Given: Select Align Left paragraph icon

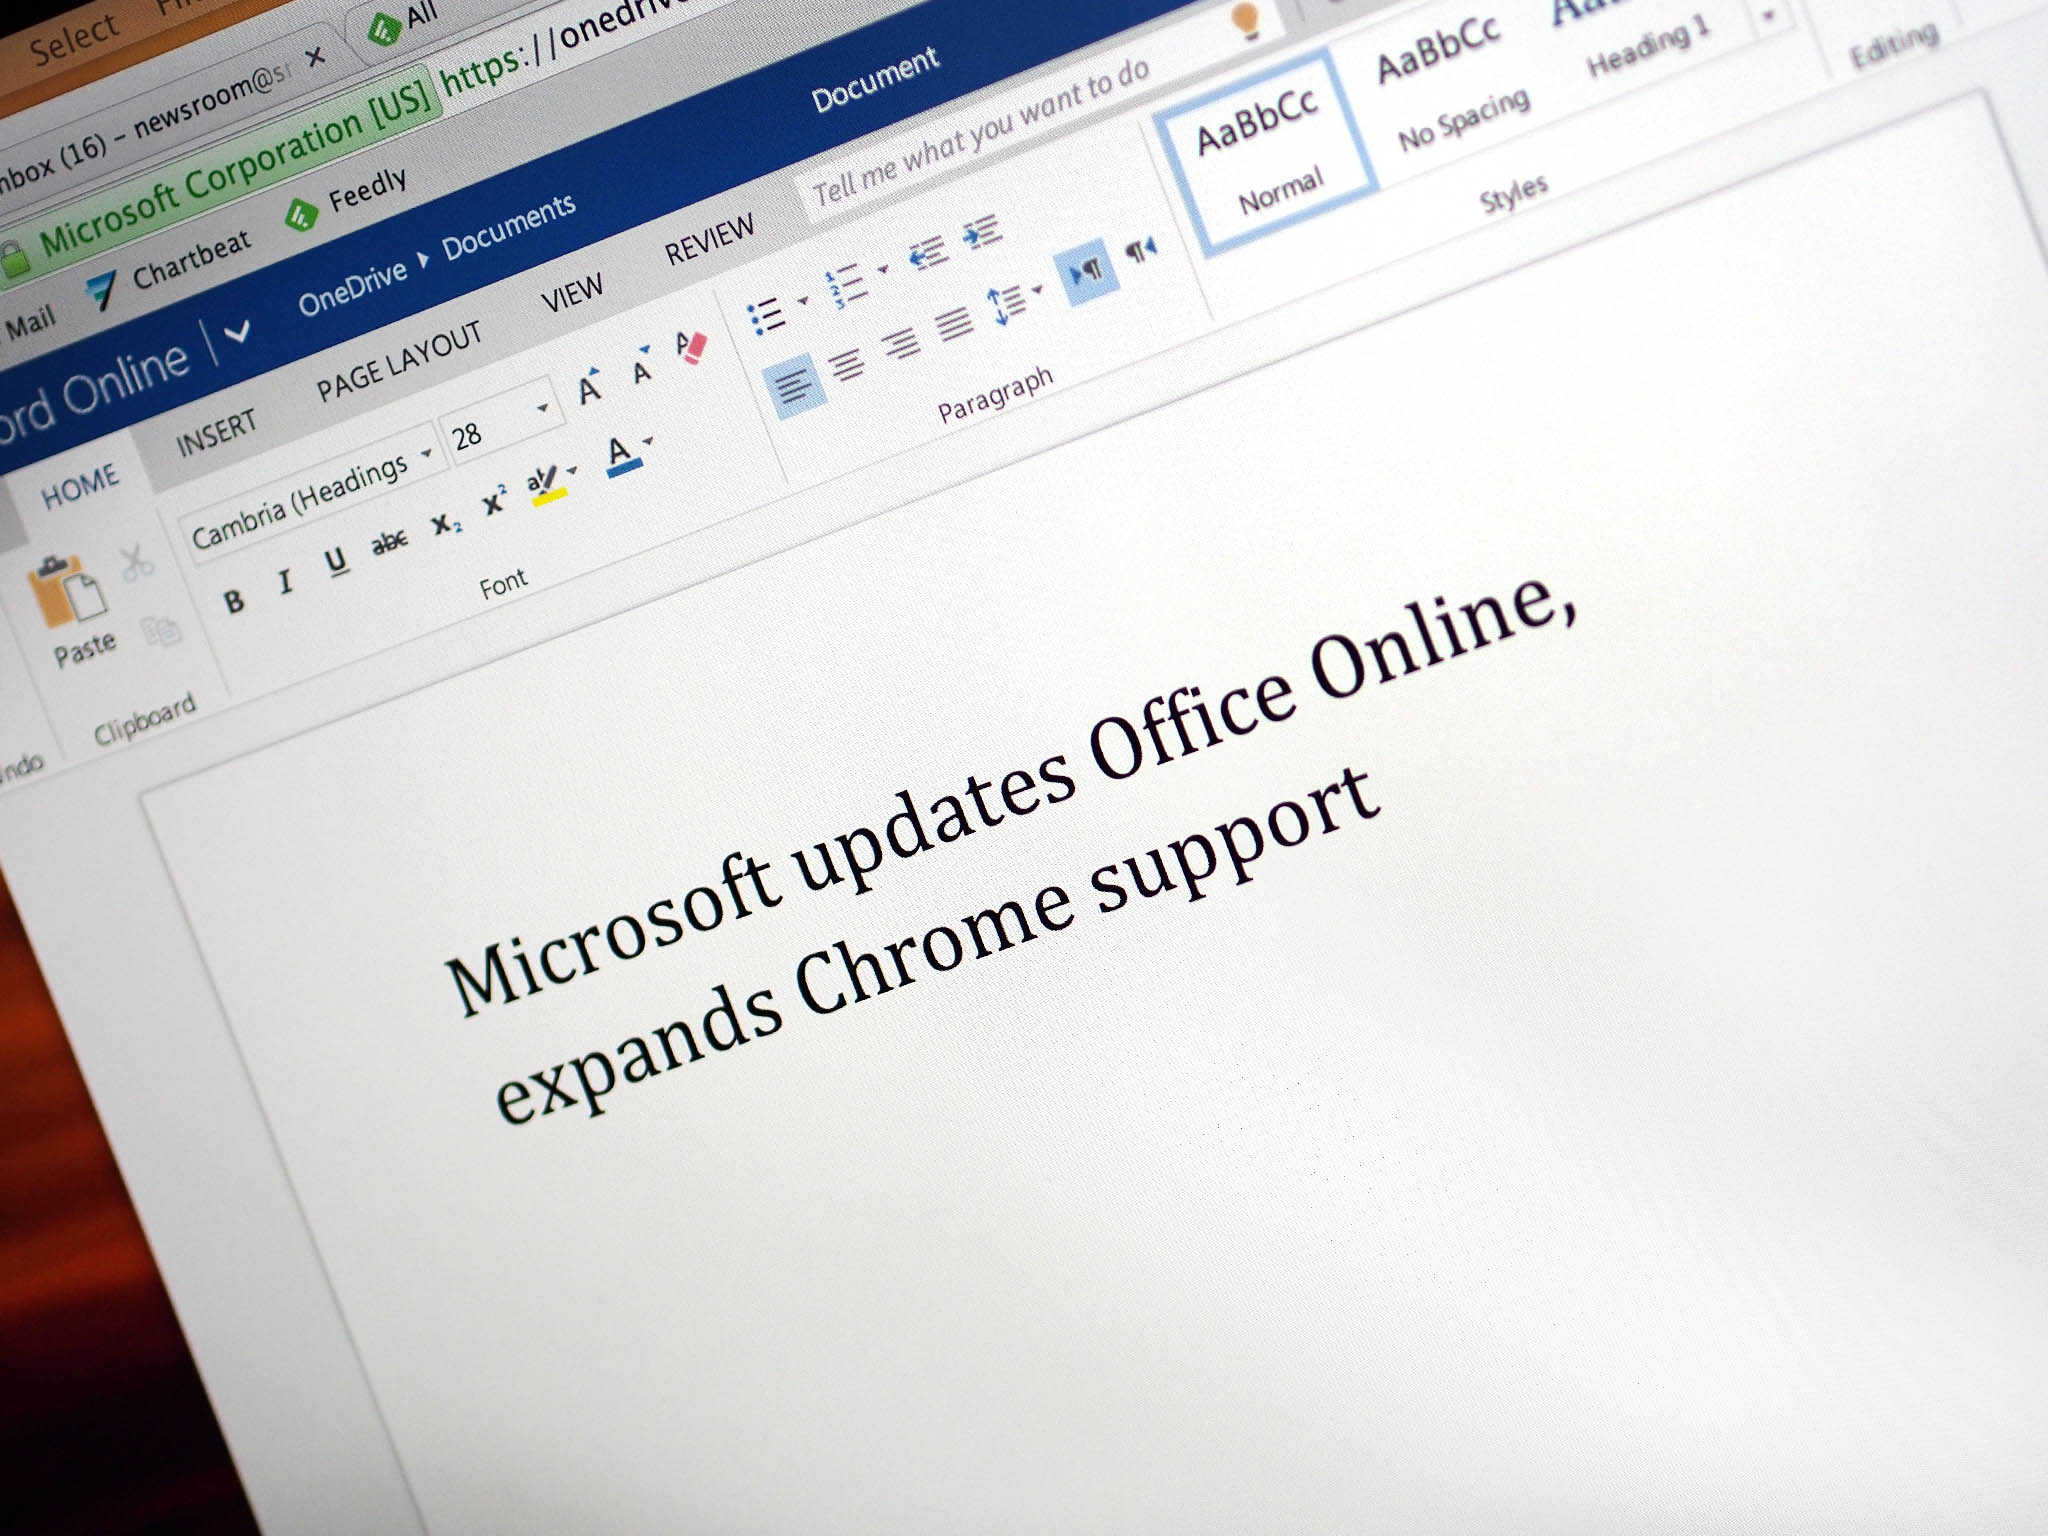Looking at the screenshot, I should pos(796,385).
